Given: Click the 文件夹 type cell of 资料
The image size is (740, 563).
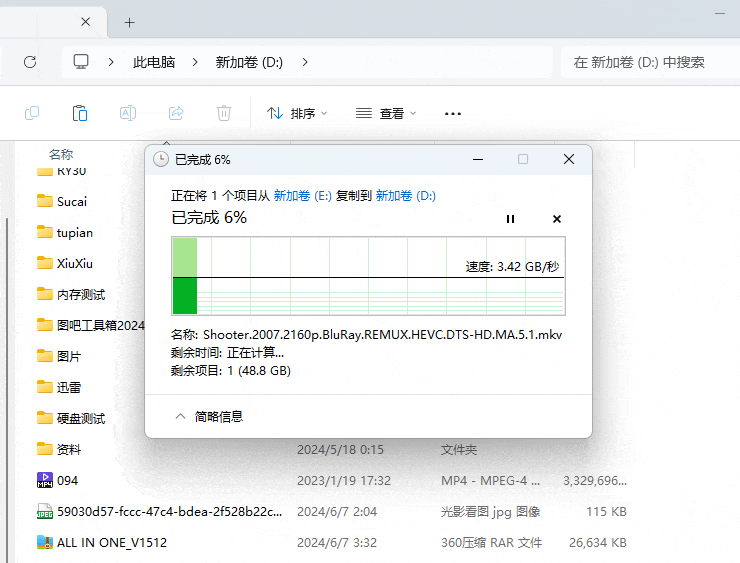Looking at the screenshot, I should pos(459,450).
